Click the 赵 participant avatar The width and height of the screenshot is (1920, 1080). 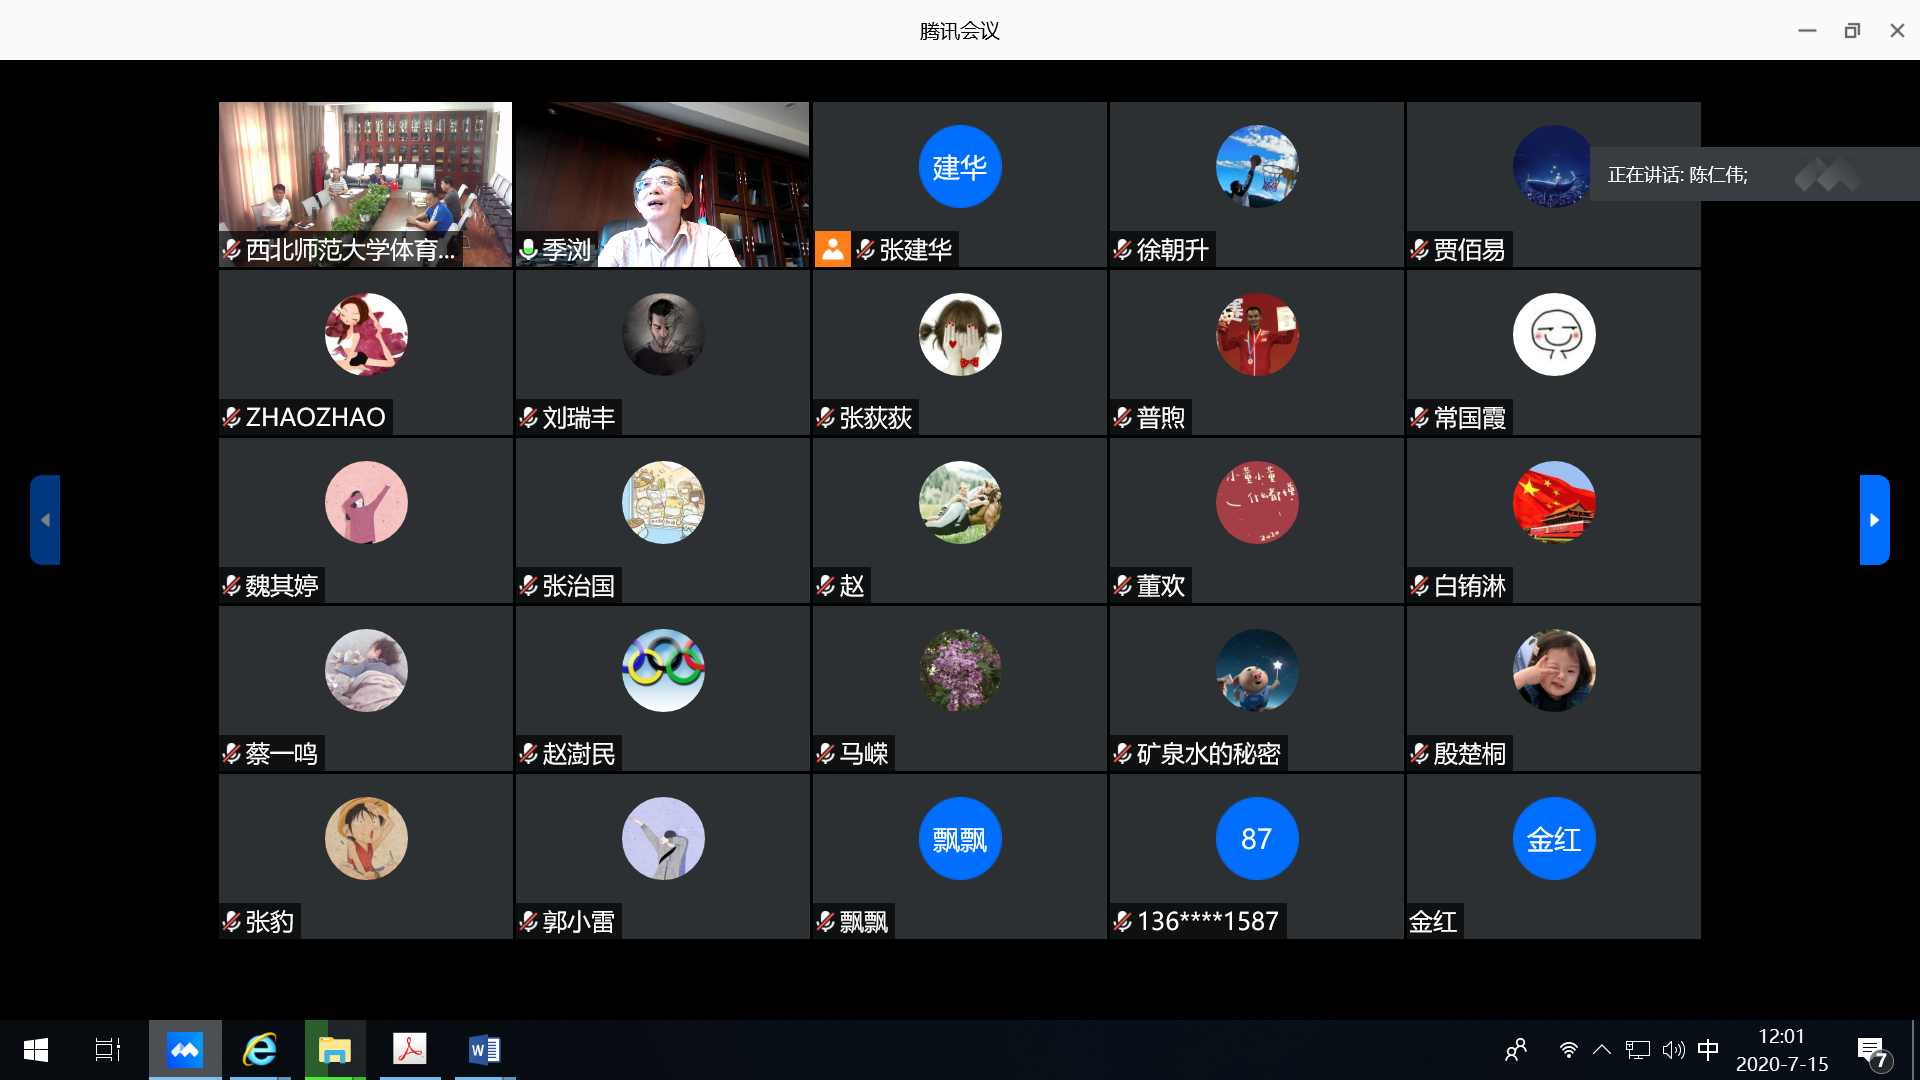(959, 502)
